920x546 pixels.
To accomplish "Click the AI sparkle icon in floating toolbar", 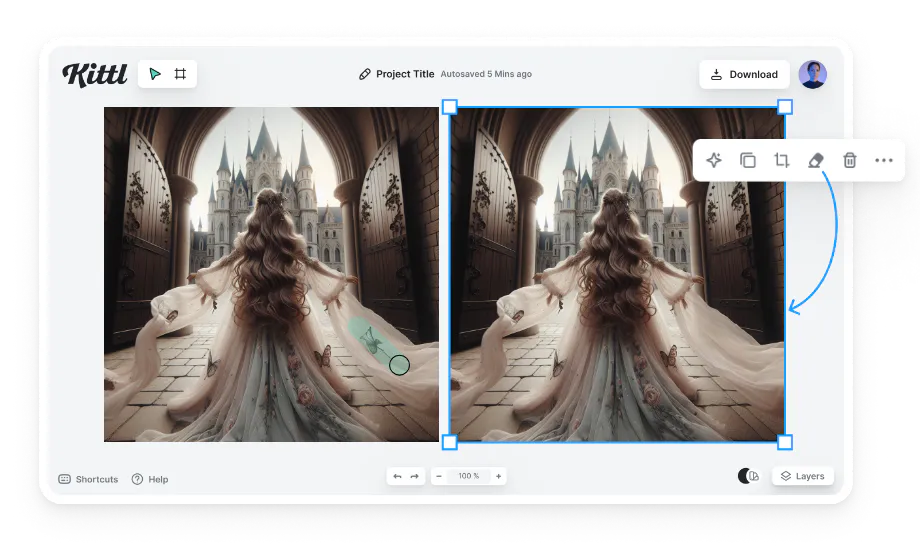I will click(714, 160).
